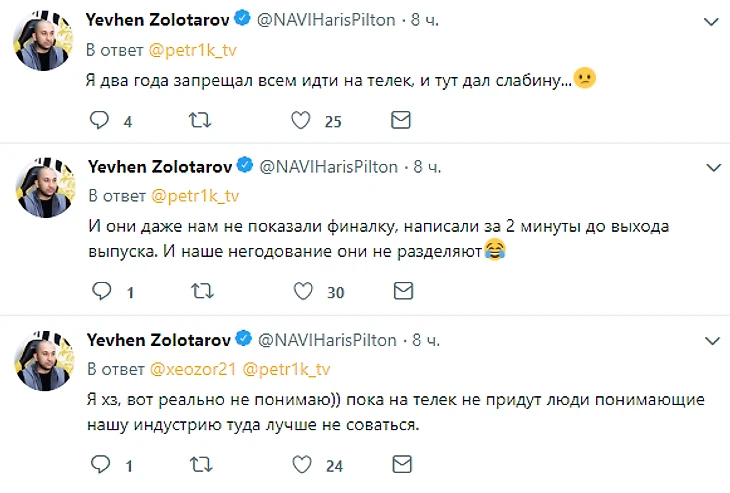730x493 pixels.
Task: Reply to the third tweet
Action: 100,464
